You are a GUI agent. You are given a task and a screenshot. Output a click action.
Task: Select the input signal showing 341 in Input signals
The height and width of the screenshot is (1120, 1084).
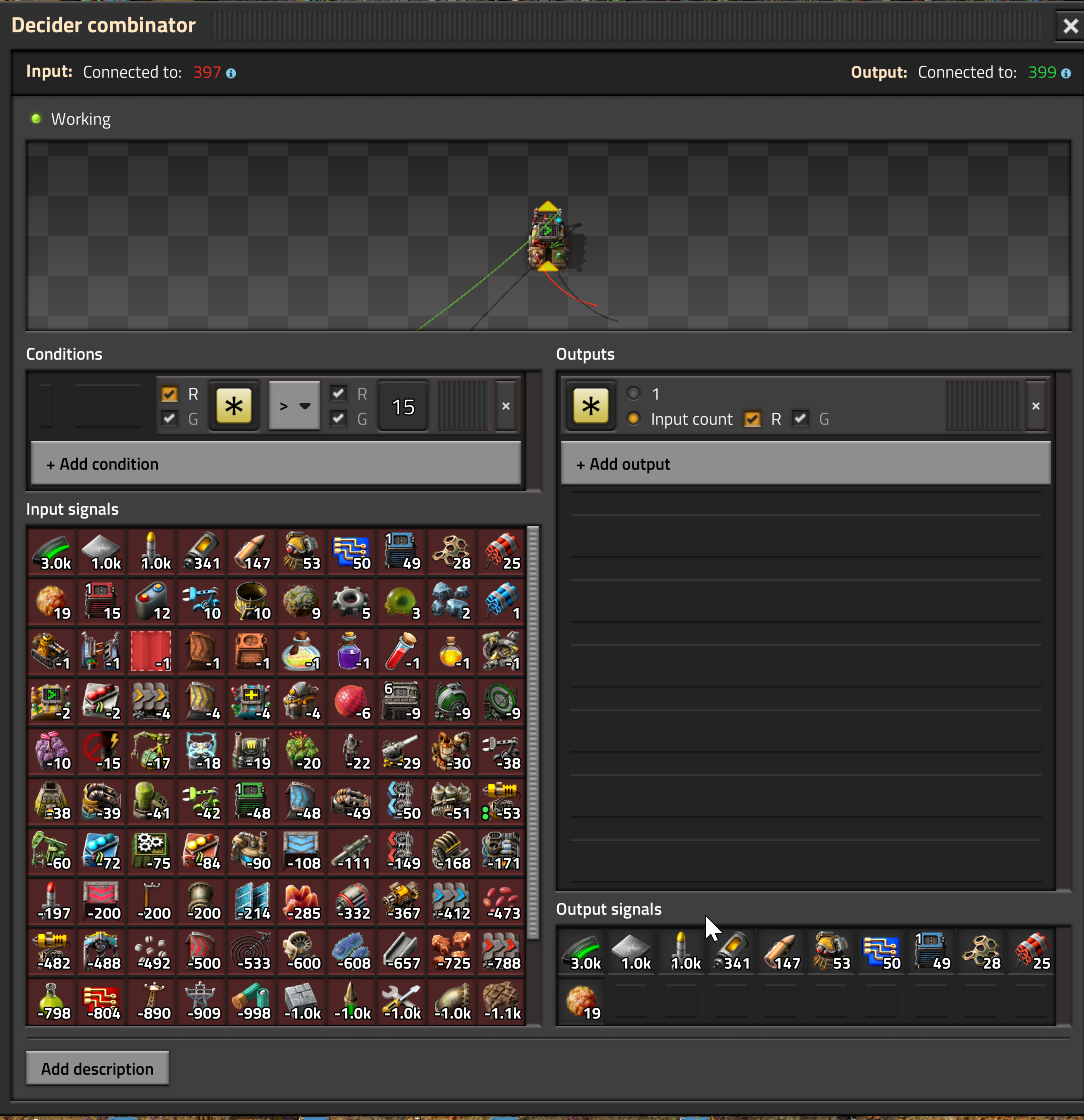tap(201, 551)
